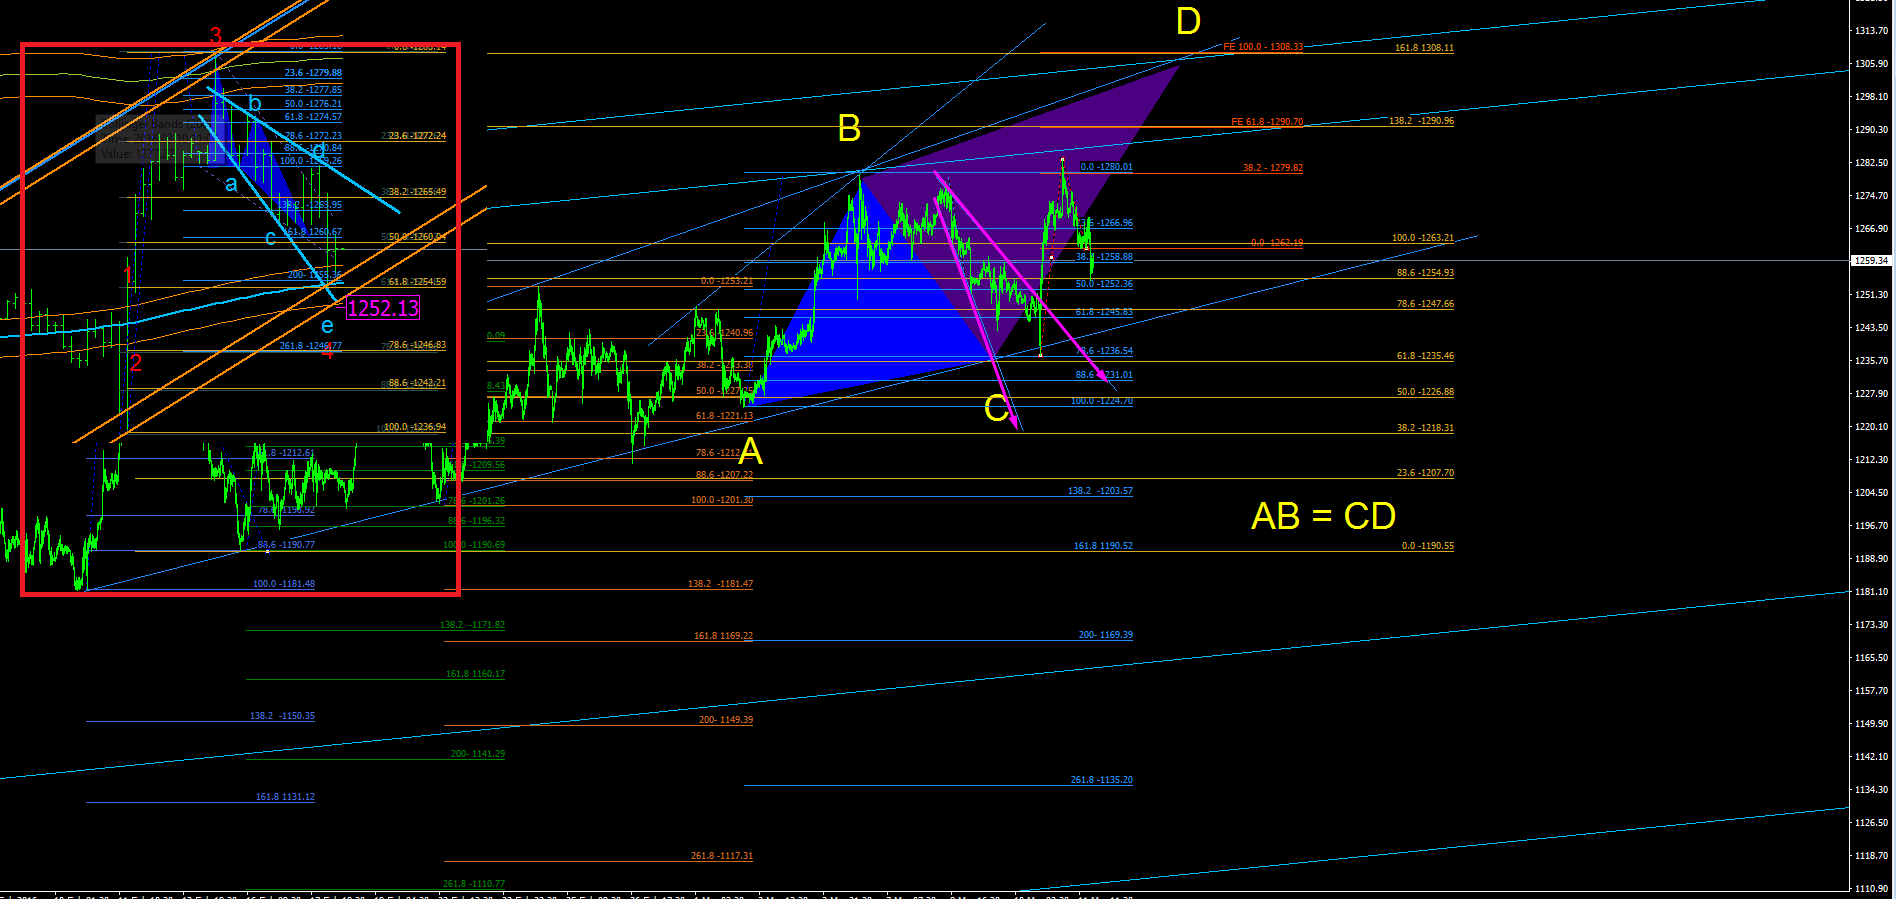The height and width of the screenshot is (899, 1896).
Task: Click the red wave label "3"
Action: click(x=216, y=36)
